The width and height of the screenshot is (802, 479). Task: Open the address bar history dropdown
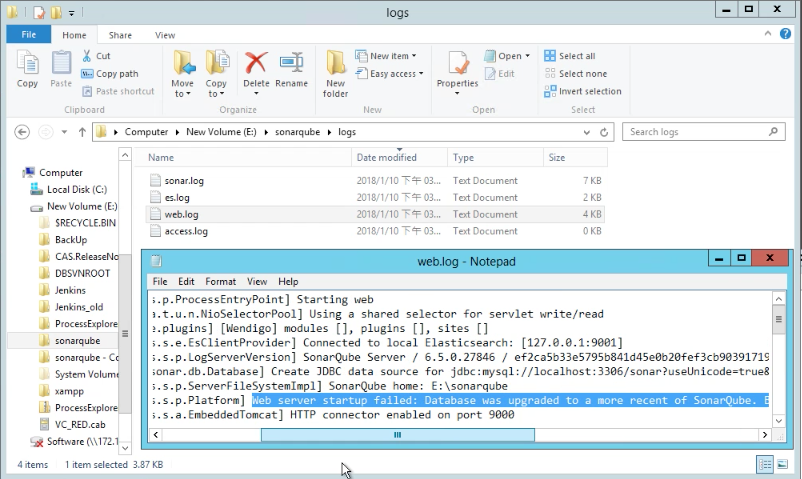click(x=587, y=132)
